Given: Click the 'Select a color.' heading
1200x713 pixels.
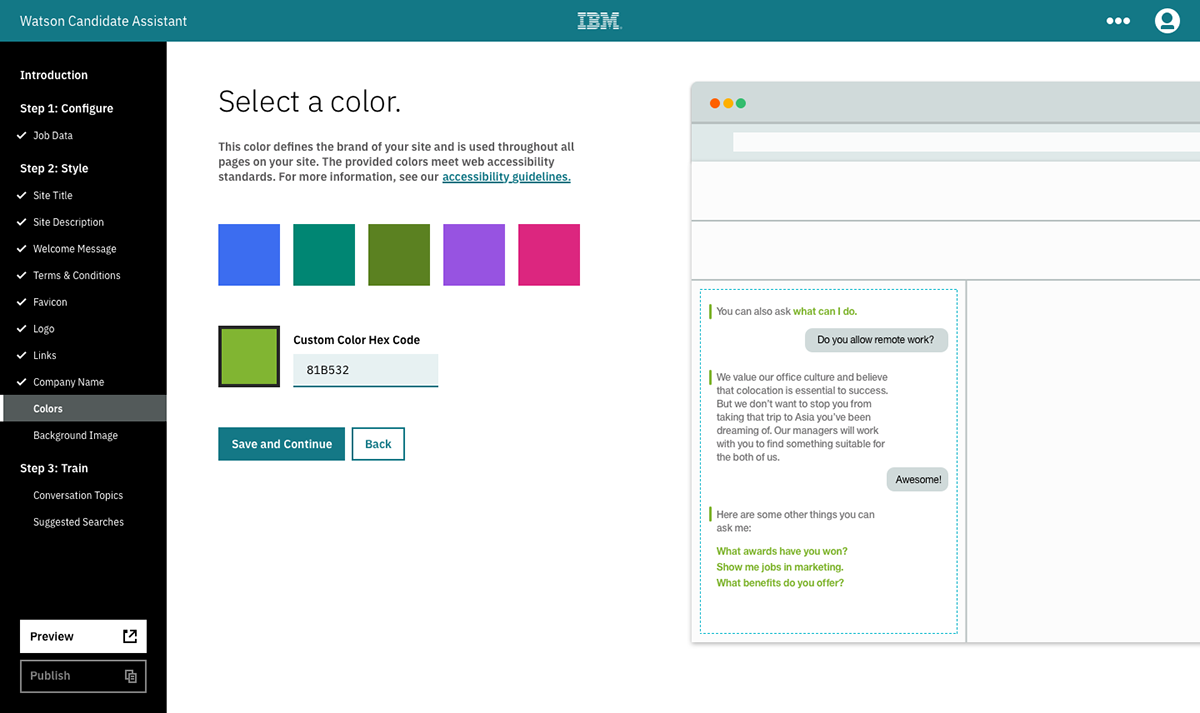Looking at the screenshot, I should point(309,102).
